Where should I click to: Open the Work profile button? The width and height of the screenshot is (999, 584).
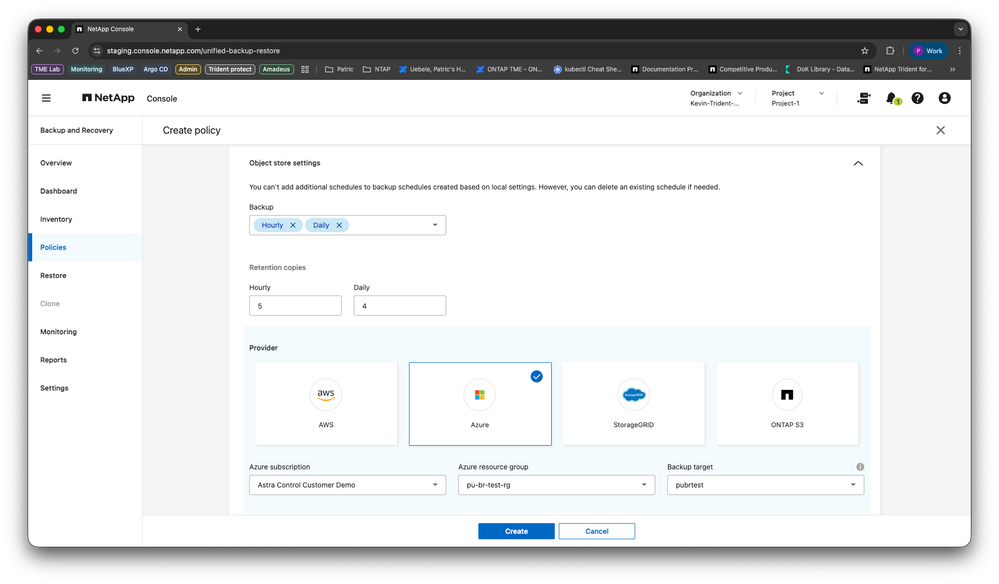(x=930, y=51)
